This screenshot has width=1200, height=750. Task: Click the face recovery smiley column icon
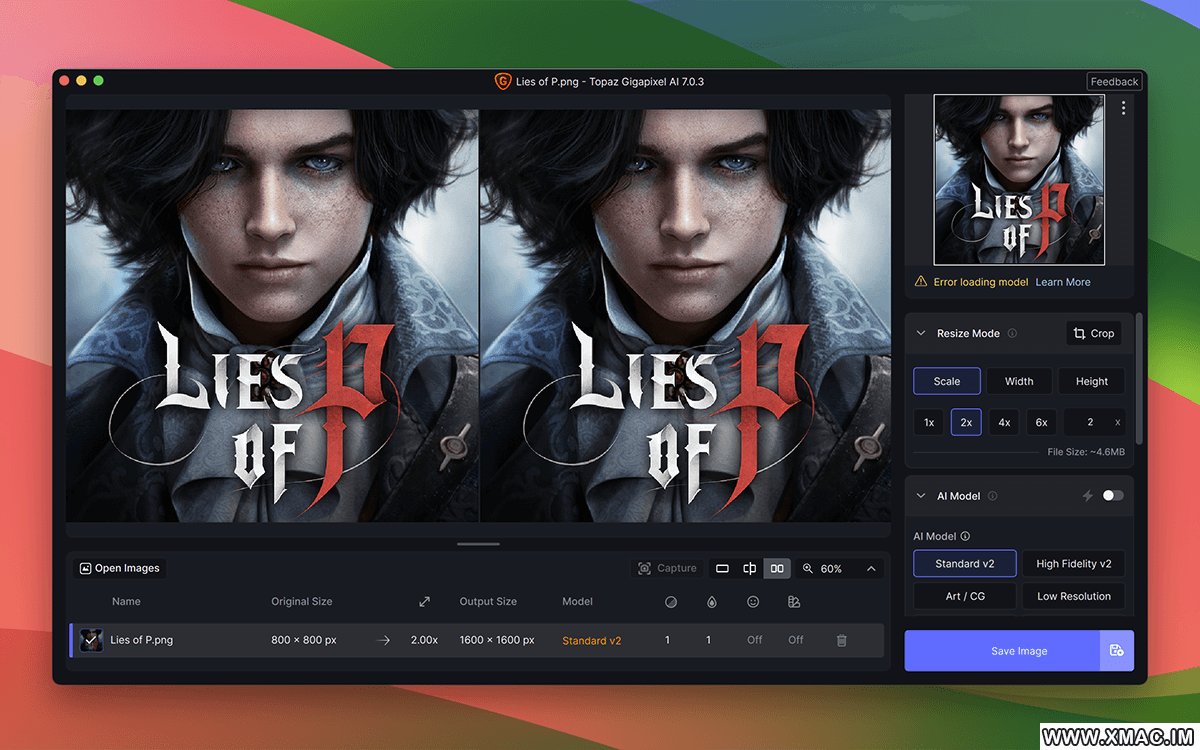tap(753, 602)
